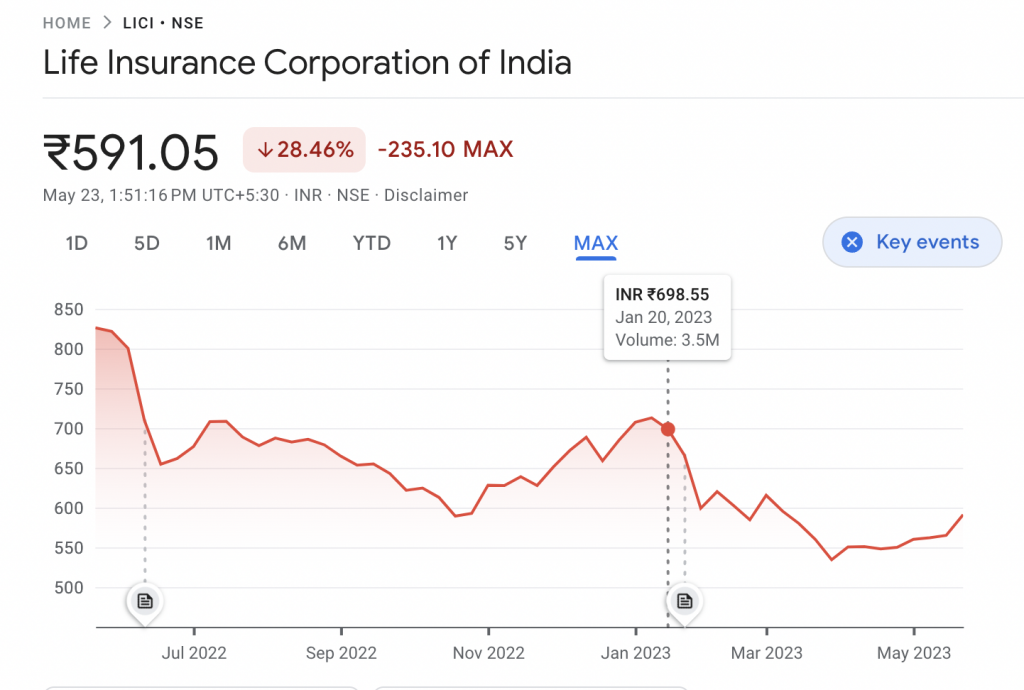The width and height of the screenshot is (1024, 690).
Task: Switch to the 1D time range
Action: pyautogui.click(x=76, y=242)
